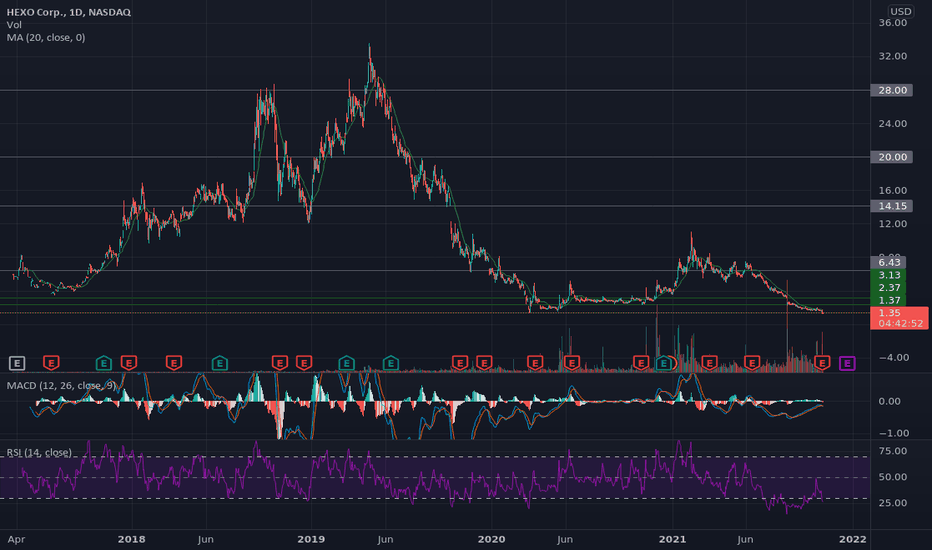932x550 pixels.
Task: Click the 2020 label on time axis
Action: (x=492, y=539)
